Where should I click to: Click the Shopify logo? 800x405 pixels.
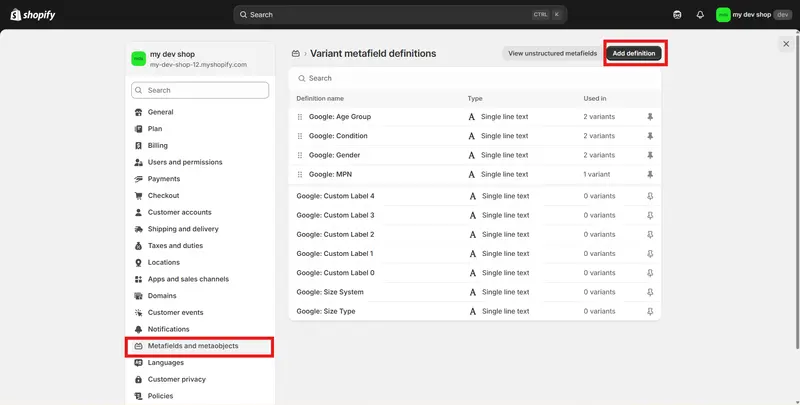point(33,14)
